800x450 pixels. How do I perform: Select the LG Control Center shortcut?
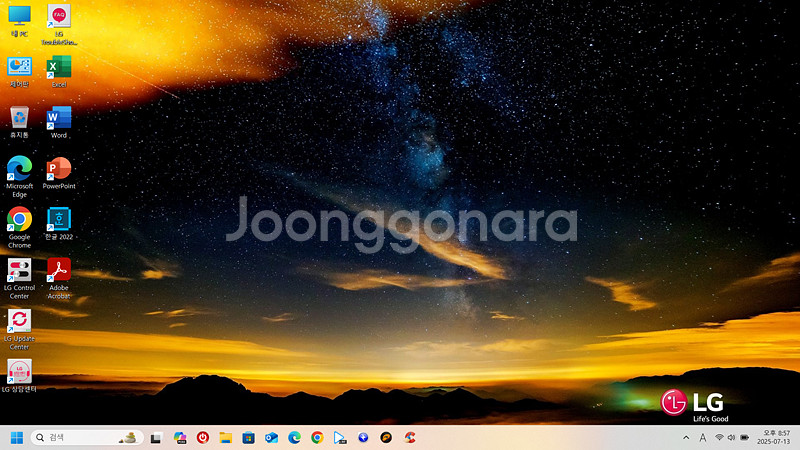(19, 278)
